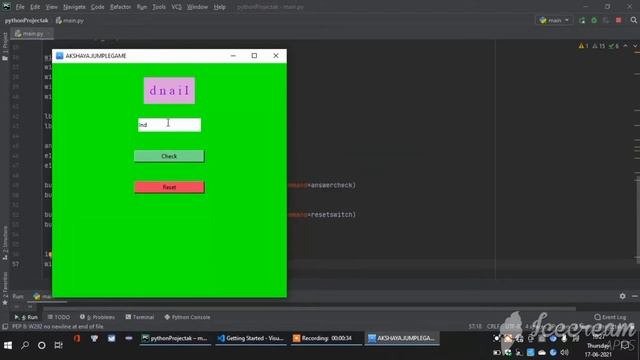Open the Edit menu
The image size is (640, 360).
(x=35, y=7)
